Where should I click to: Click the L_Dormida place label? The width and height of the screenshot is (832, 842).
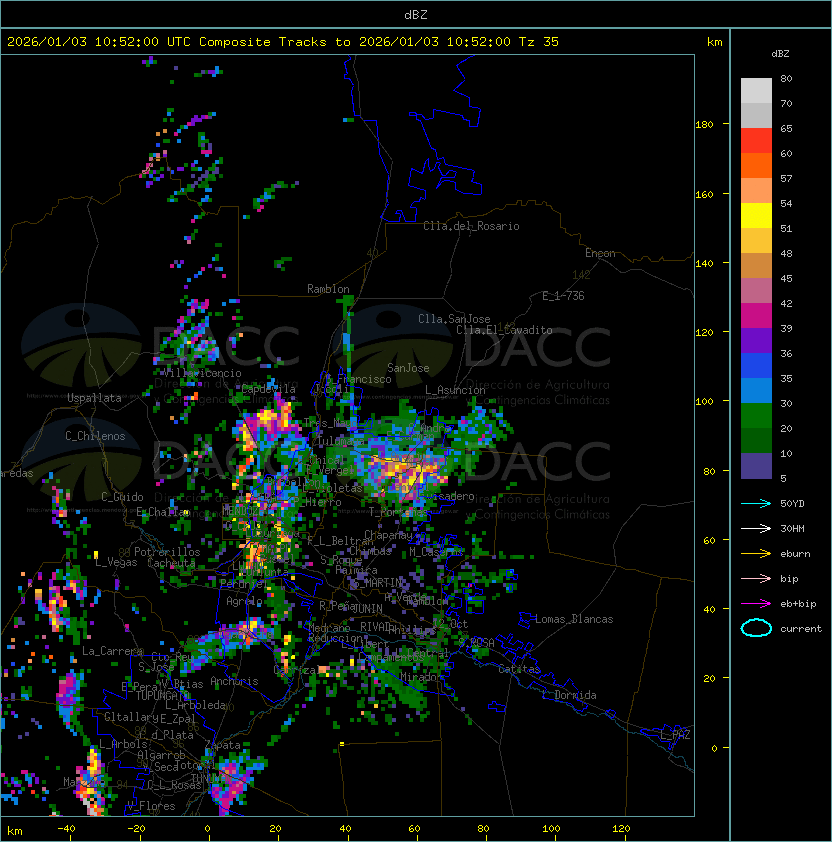point(569,695)
